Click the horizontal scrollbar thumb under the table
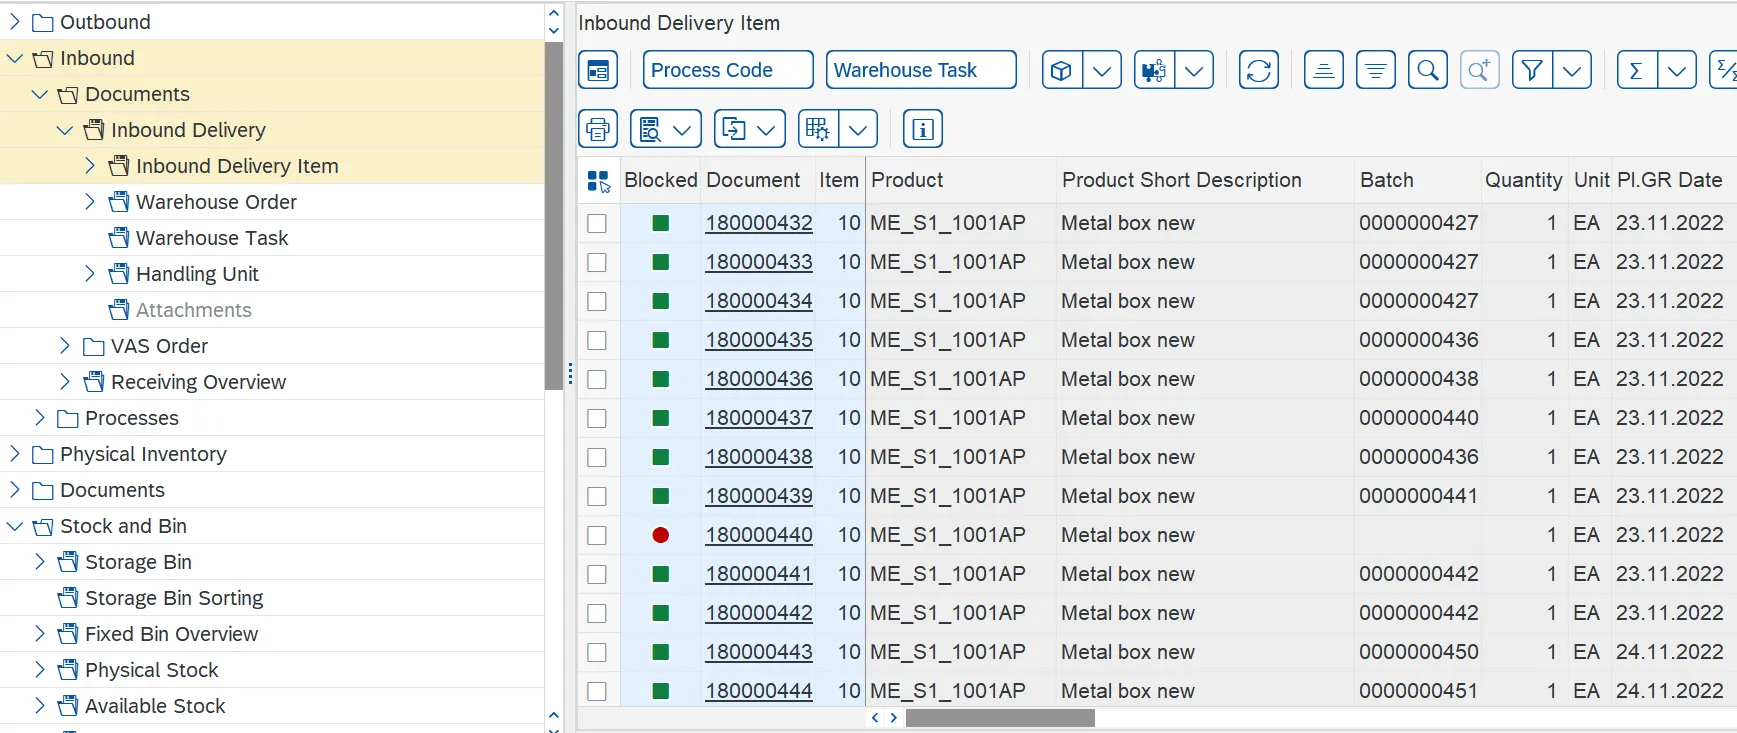Viewport: 1737px width, 733px height. point(1000,718)
